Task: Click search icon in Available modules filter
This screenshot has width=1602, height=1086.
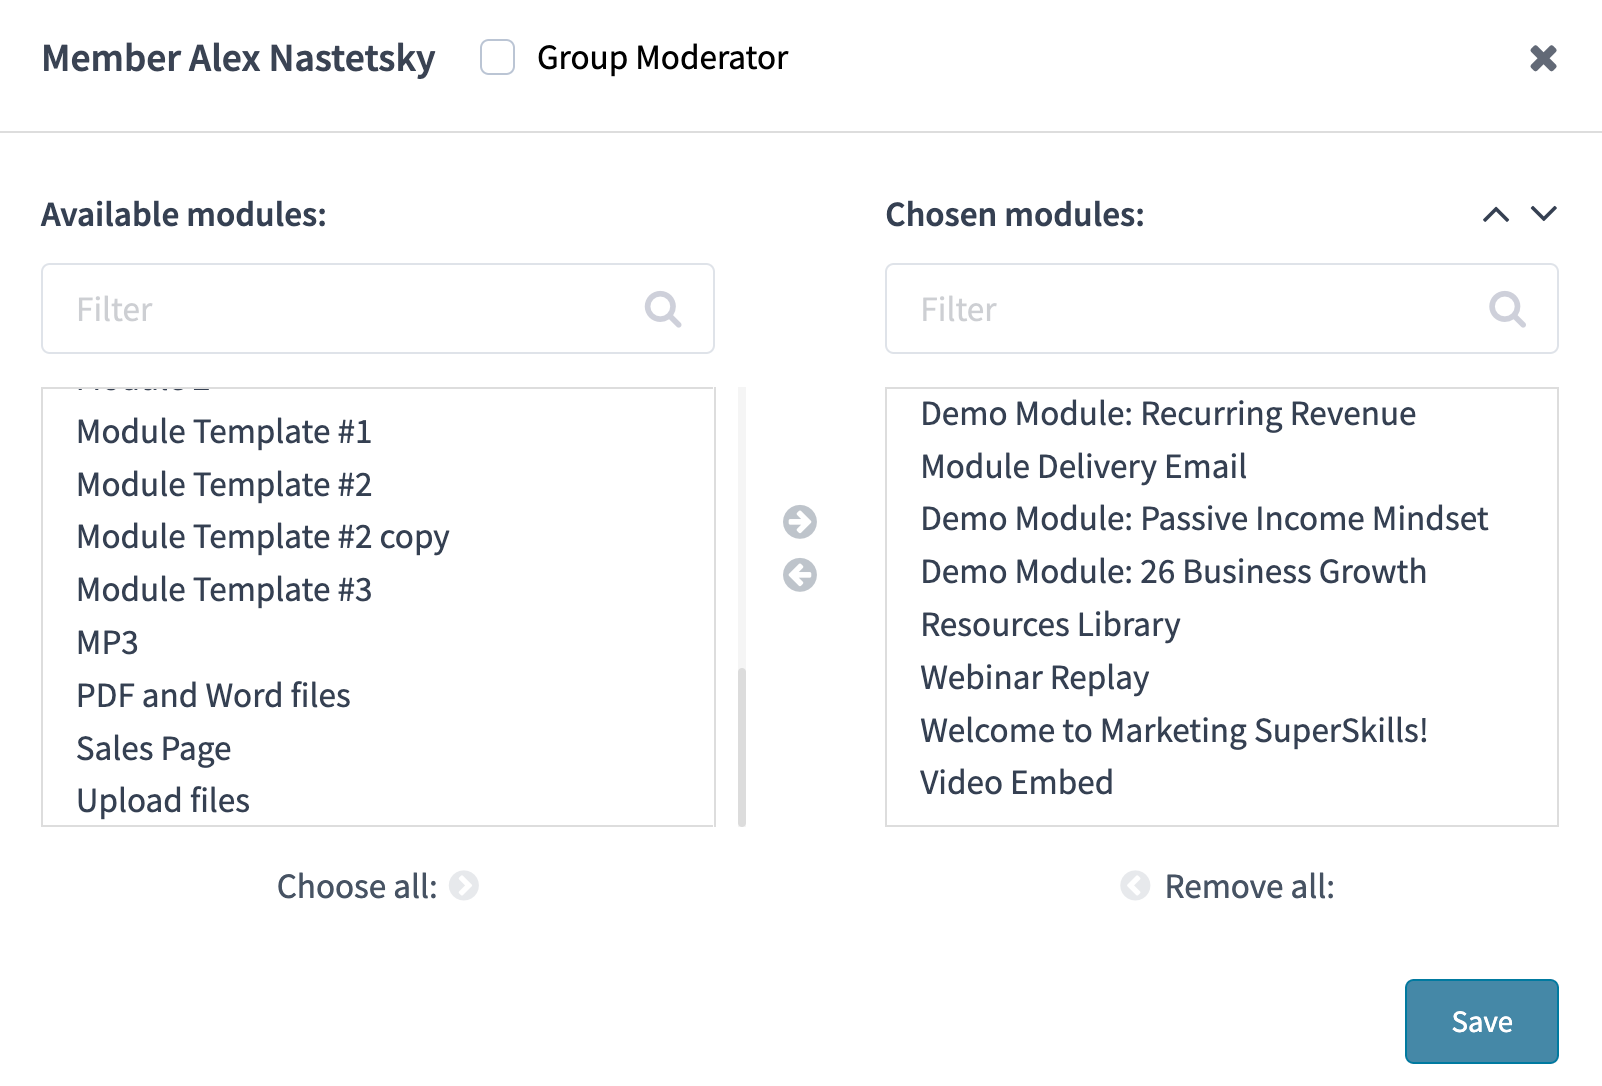Action: (663, 309)
